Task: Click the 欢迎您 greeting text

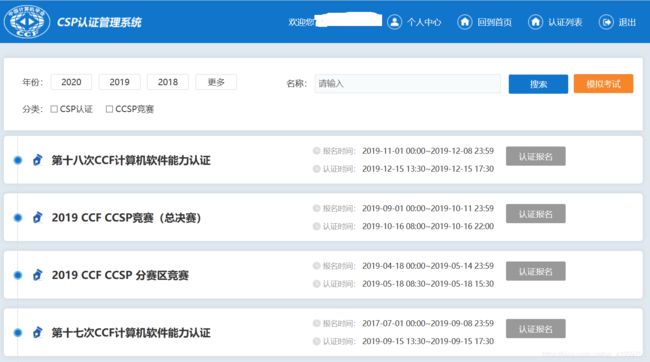Action: (x=301, y=22)
